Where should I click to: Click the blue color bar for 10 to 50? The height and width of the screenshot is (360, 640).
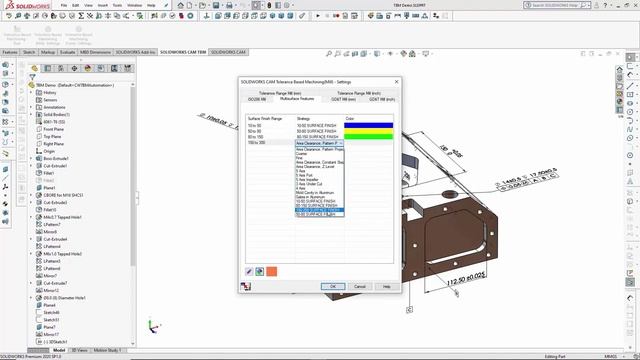pyautogui.click(x=369, y=126)
